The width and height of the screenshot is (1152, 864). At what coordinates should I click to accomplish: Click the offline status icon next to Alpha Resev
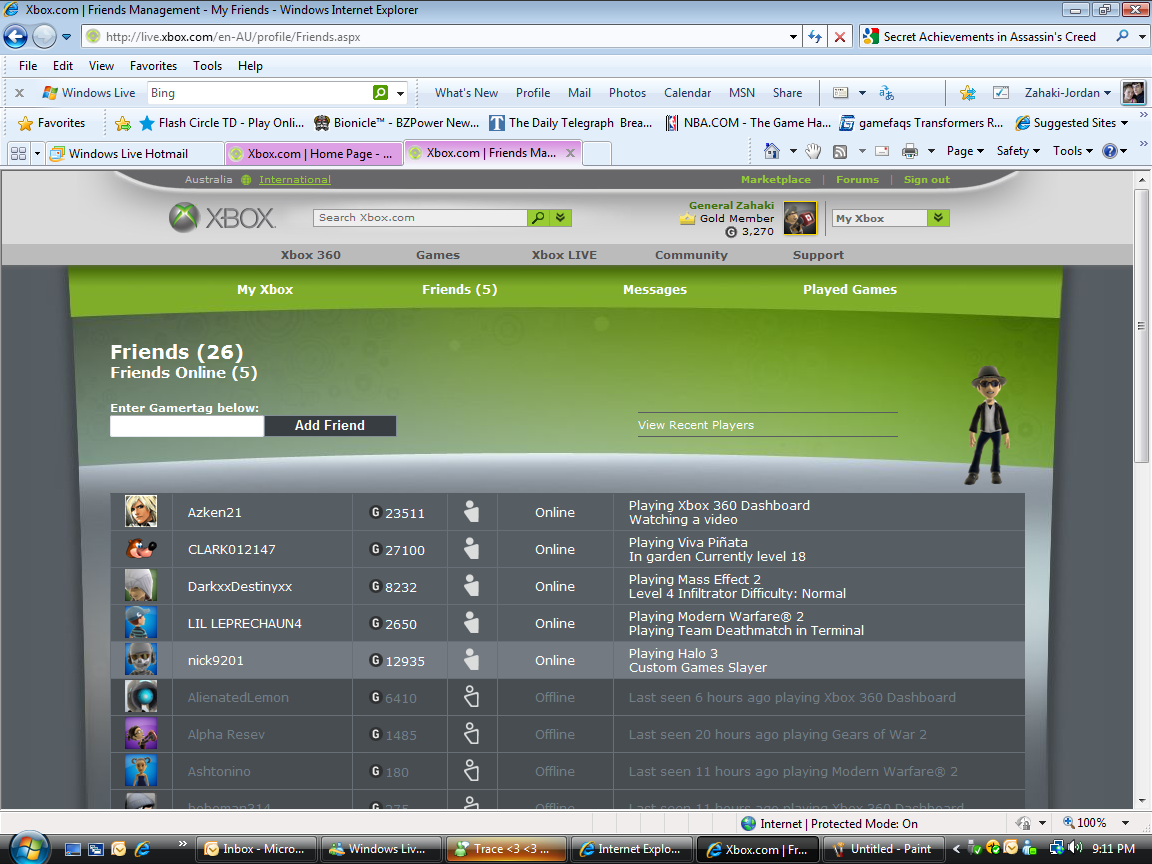pyautogui.click(x=471, y=734)
